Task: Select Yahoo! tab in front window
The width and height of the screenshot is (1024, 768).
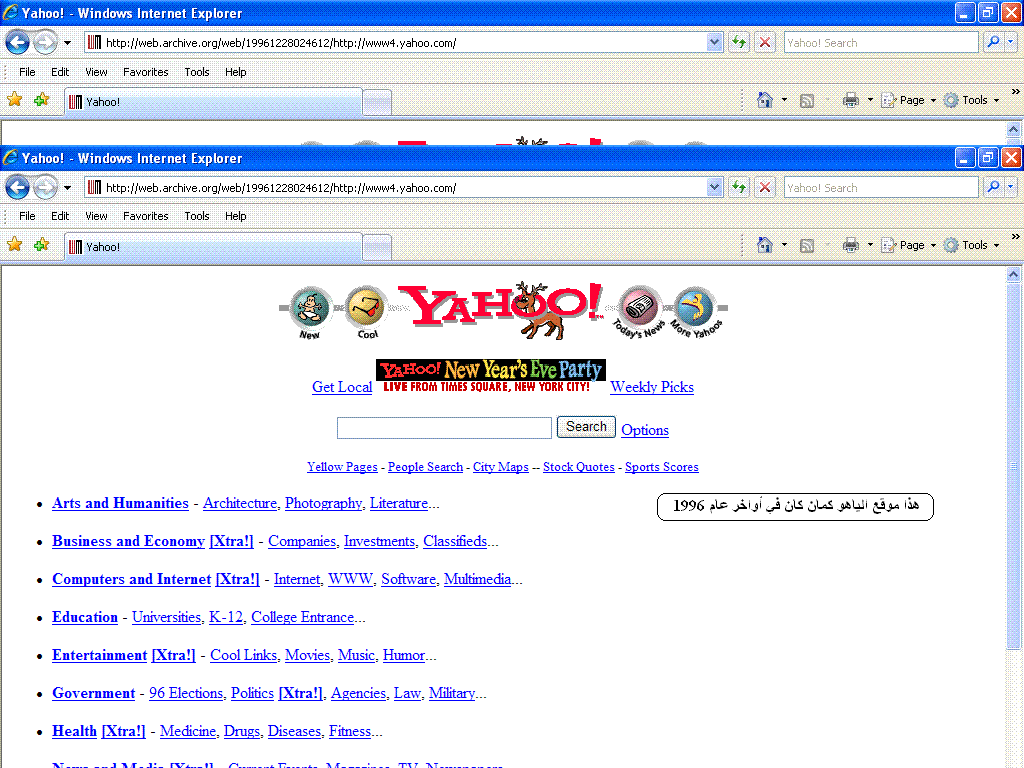Action: coord(214,247)
